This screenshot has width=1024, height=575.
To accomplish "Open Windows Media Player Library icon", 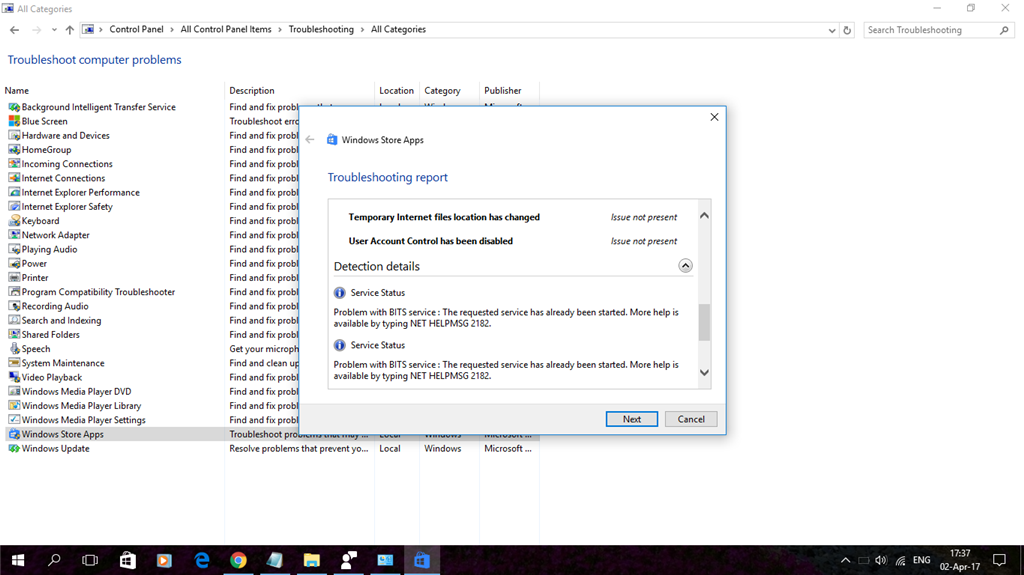I will 14,406.
